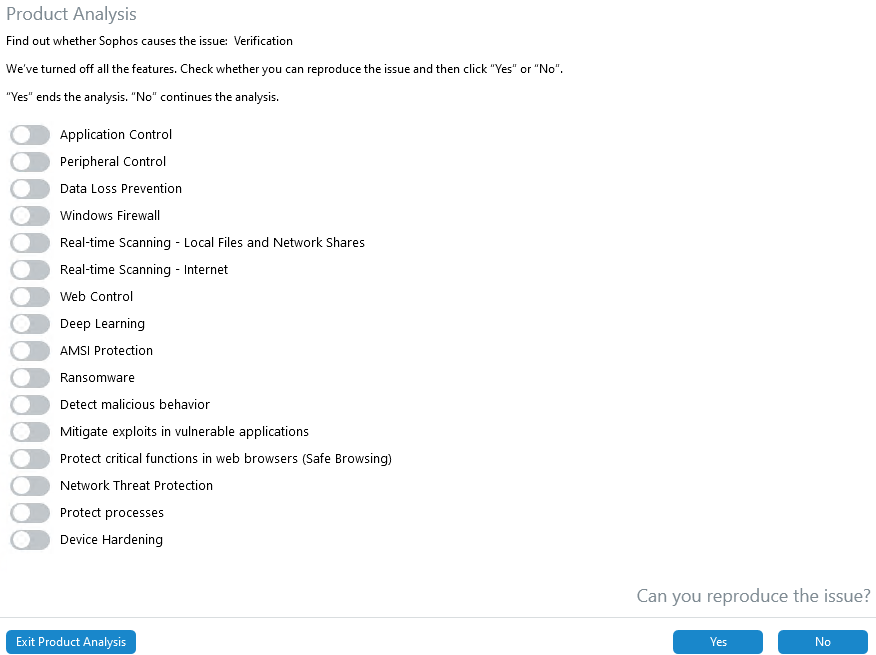Screen dimensions: 876x655
Task: Toggle the Protect processes switch
Action: tap(30, 513)
